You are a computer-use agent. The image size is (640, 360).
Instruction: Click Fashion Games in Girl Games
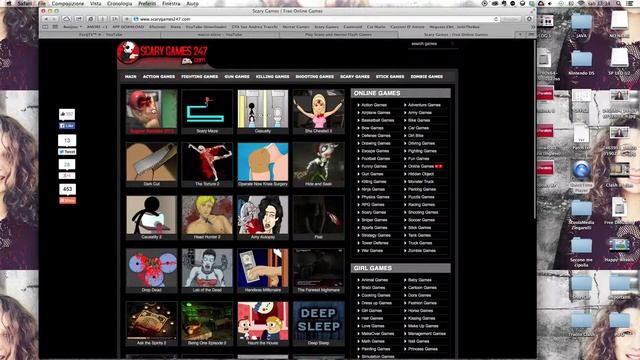(x=422, y=303)
